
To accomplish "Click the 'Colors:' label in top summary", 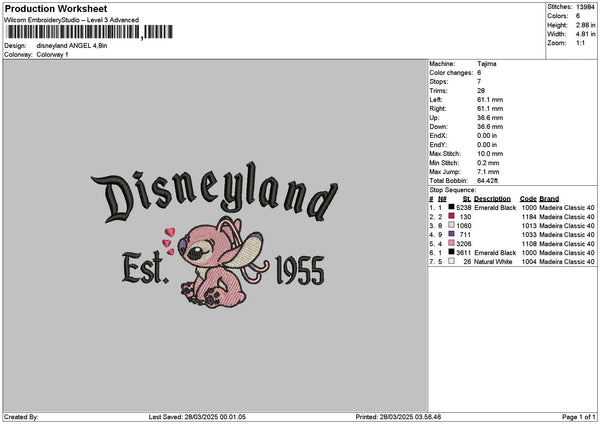I will [x=558, y=16].
